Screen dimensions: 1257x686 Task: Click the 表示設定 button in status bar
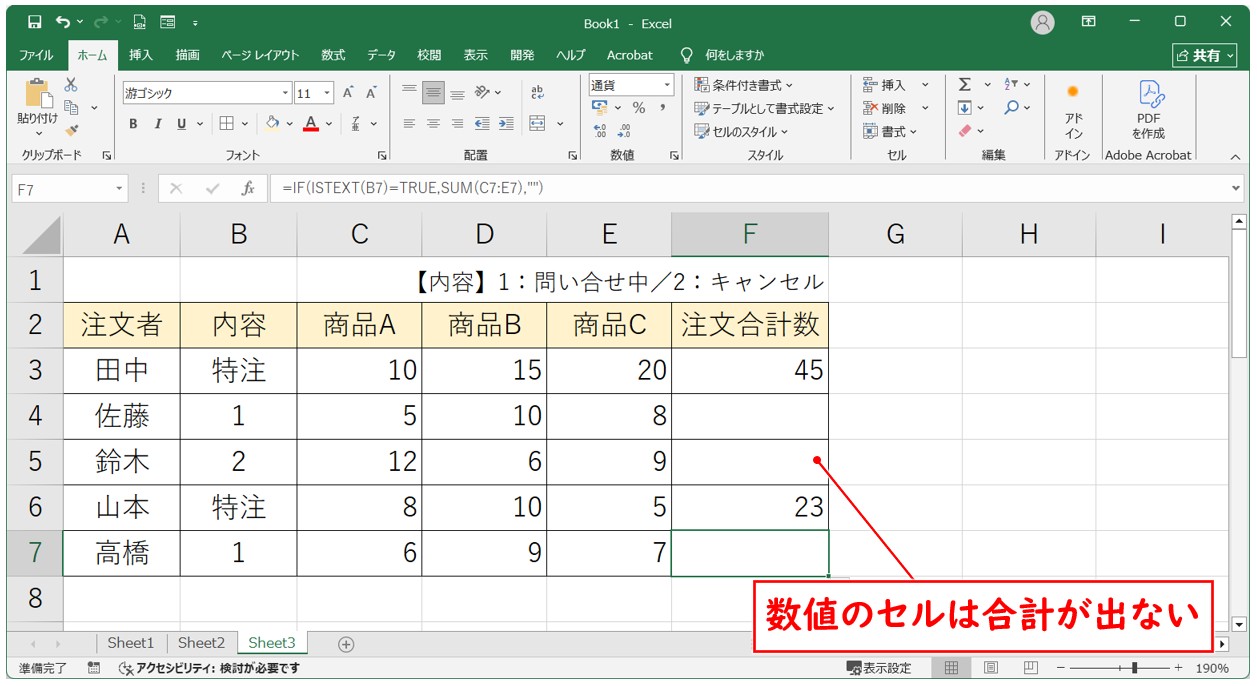(x=879, y=668)
